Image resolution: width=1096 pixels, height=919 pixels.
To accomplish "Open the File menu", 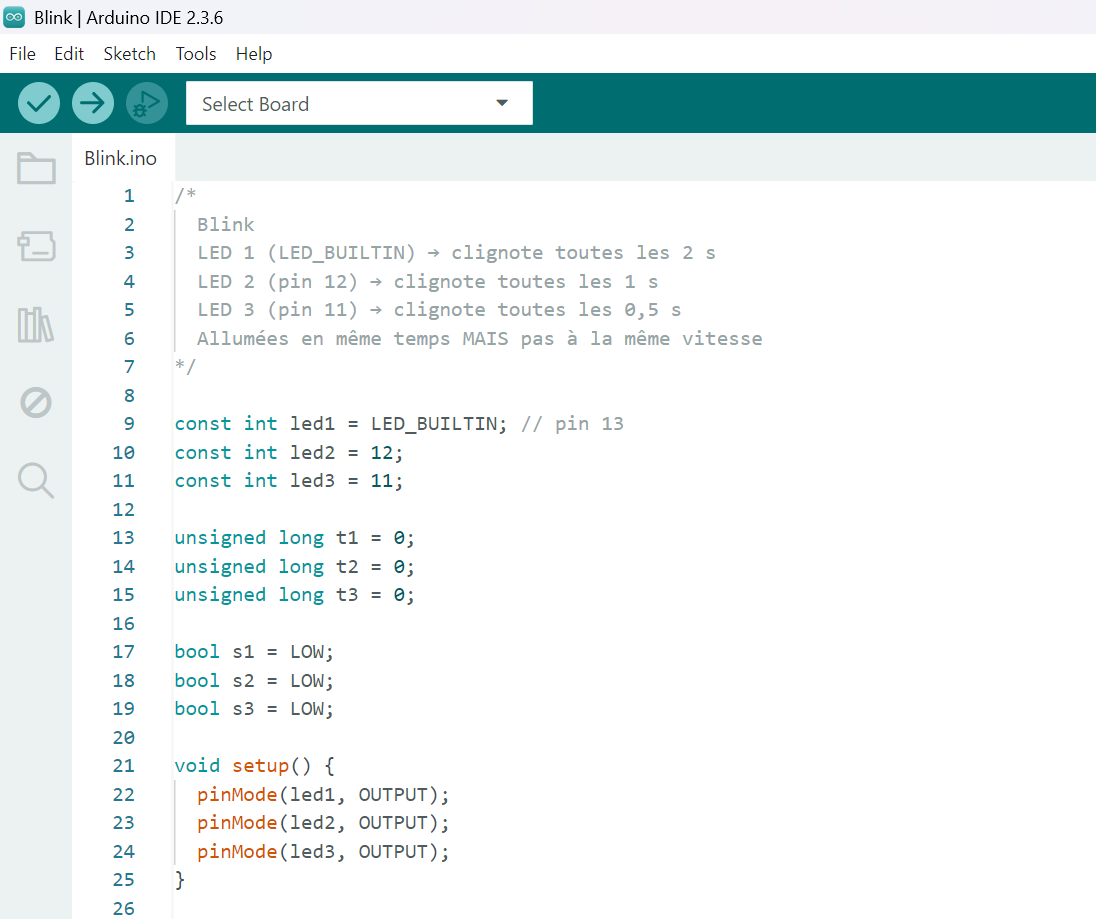I will [22, 54].
